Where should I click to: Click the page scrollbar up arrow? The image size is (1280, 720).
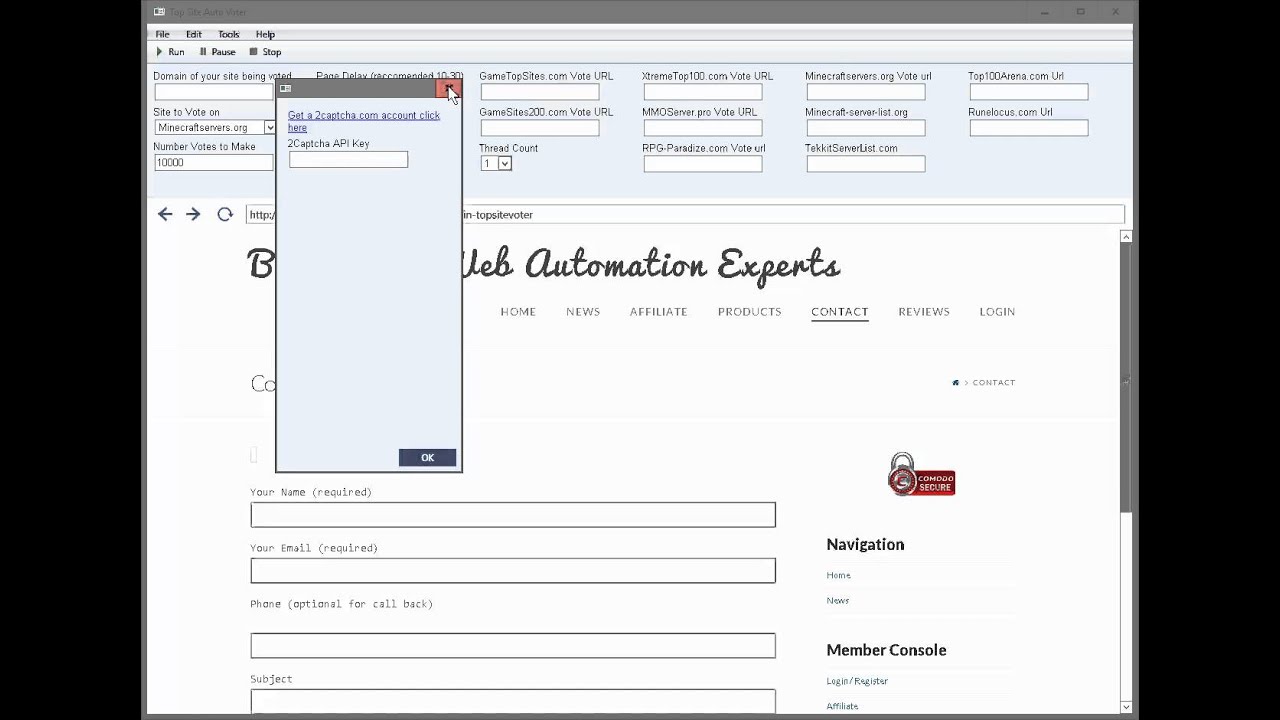pyautogui.click(x=1126, y=237)
